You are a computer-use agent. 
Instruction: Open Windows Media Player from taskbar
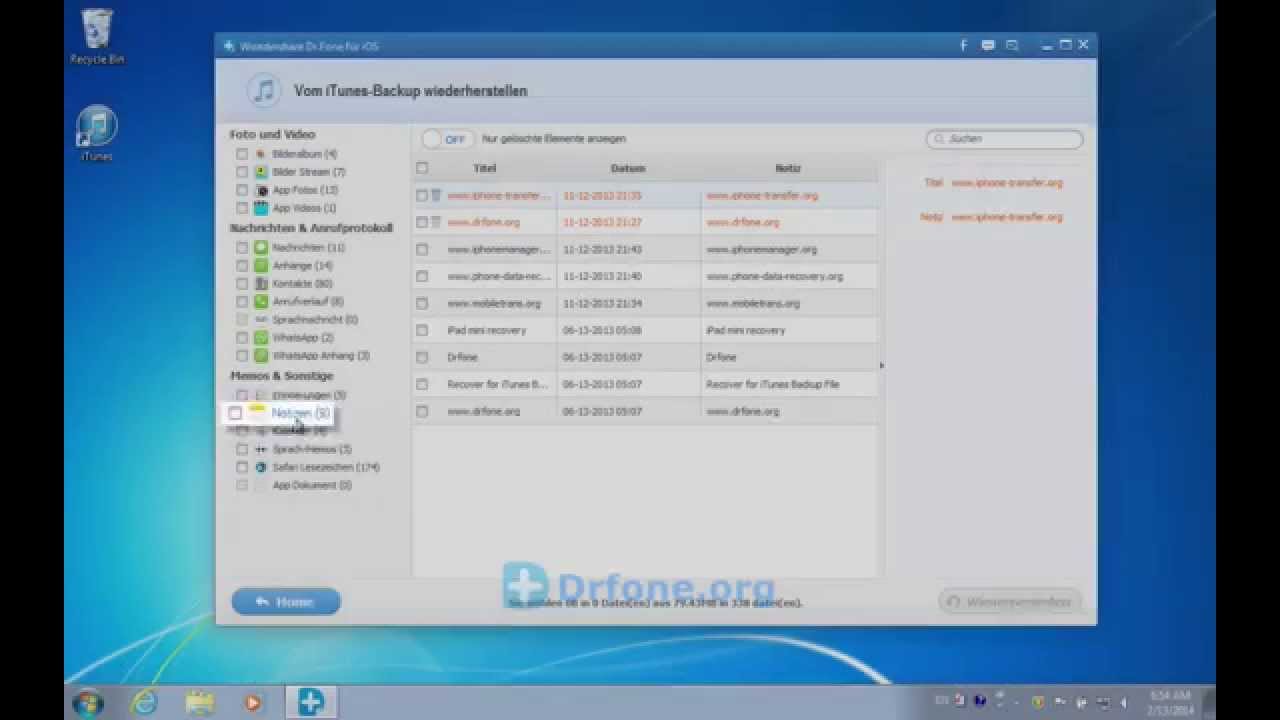tap(252, 702)
